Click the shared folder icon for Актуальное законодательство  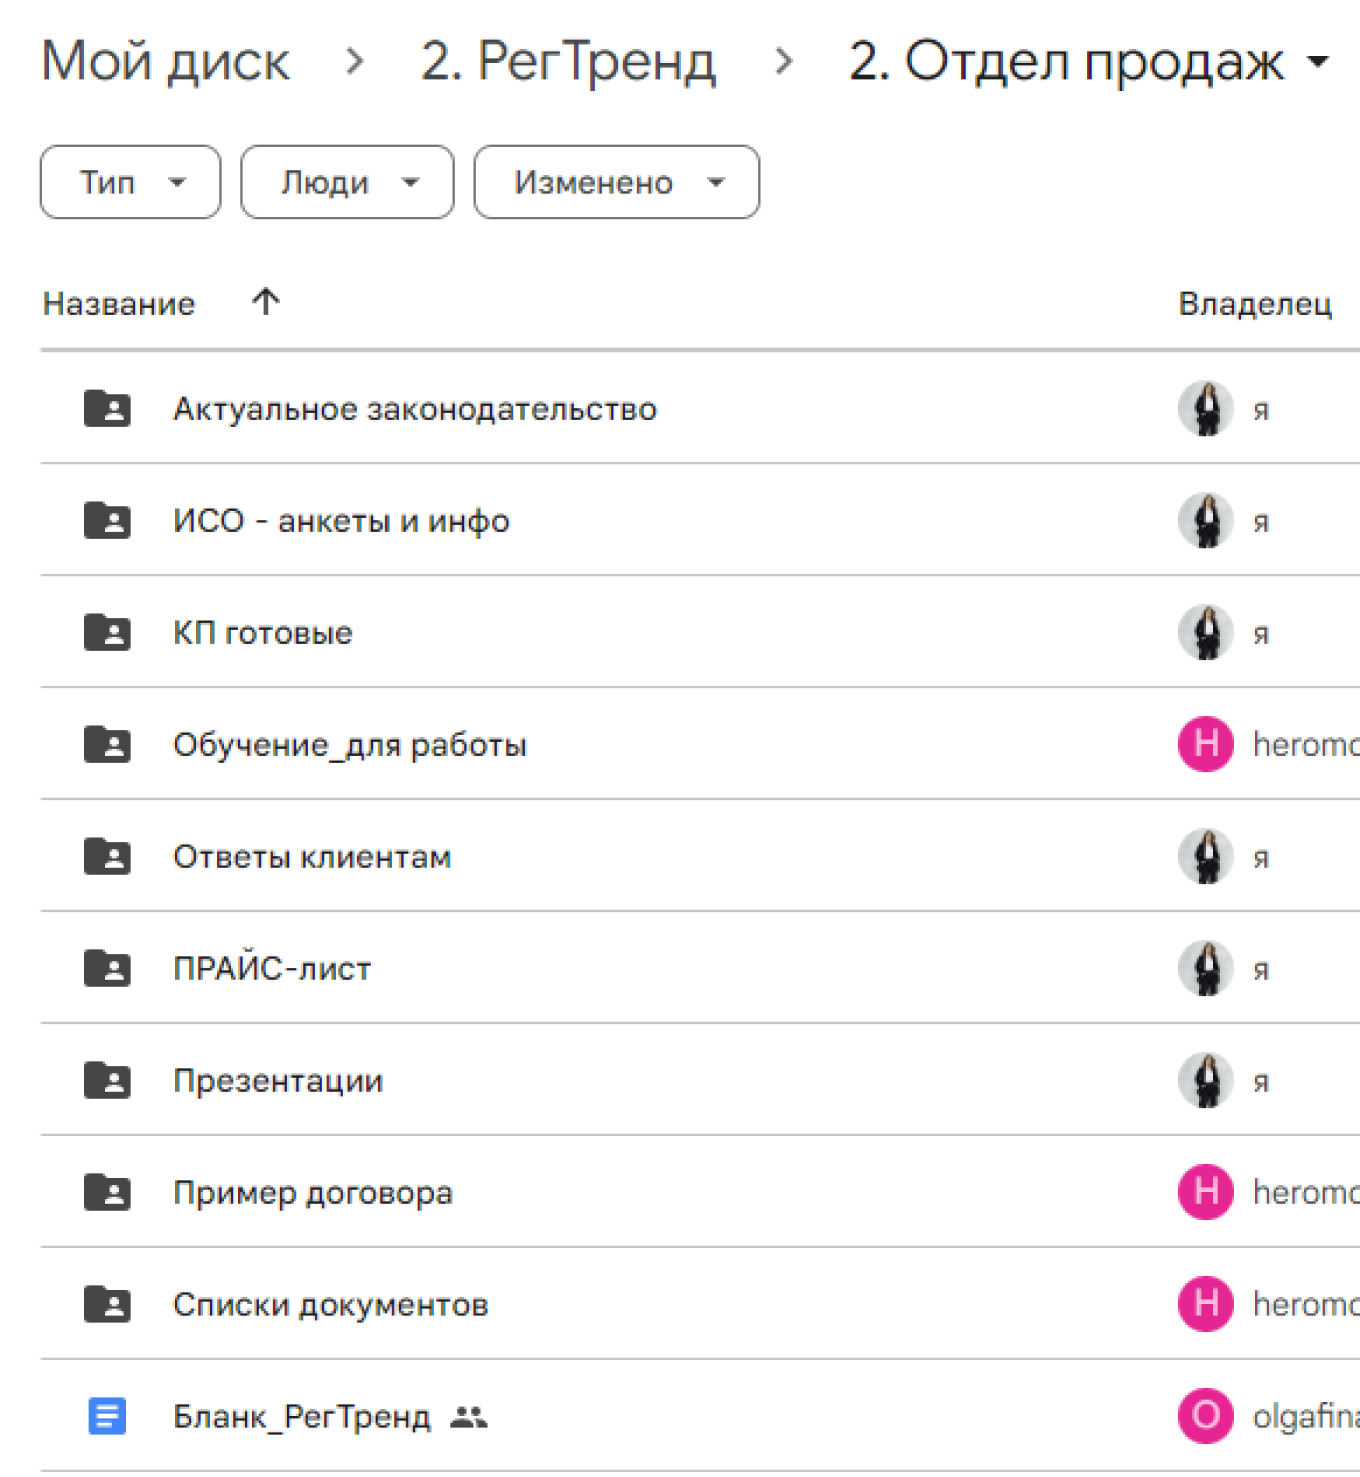click(107, 409)
